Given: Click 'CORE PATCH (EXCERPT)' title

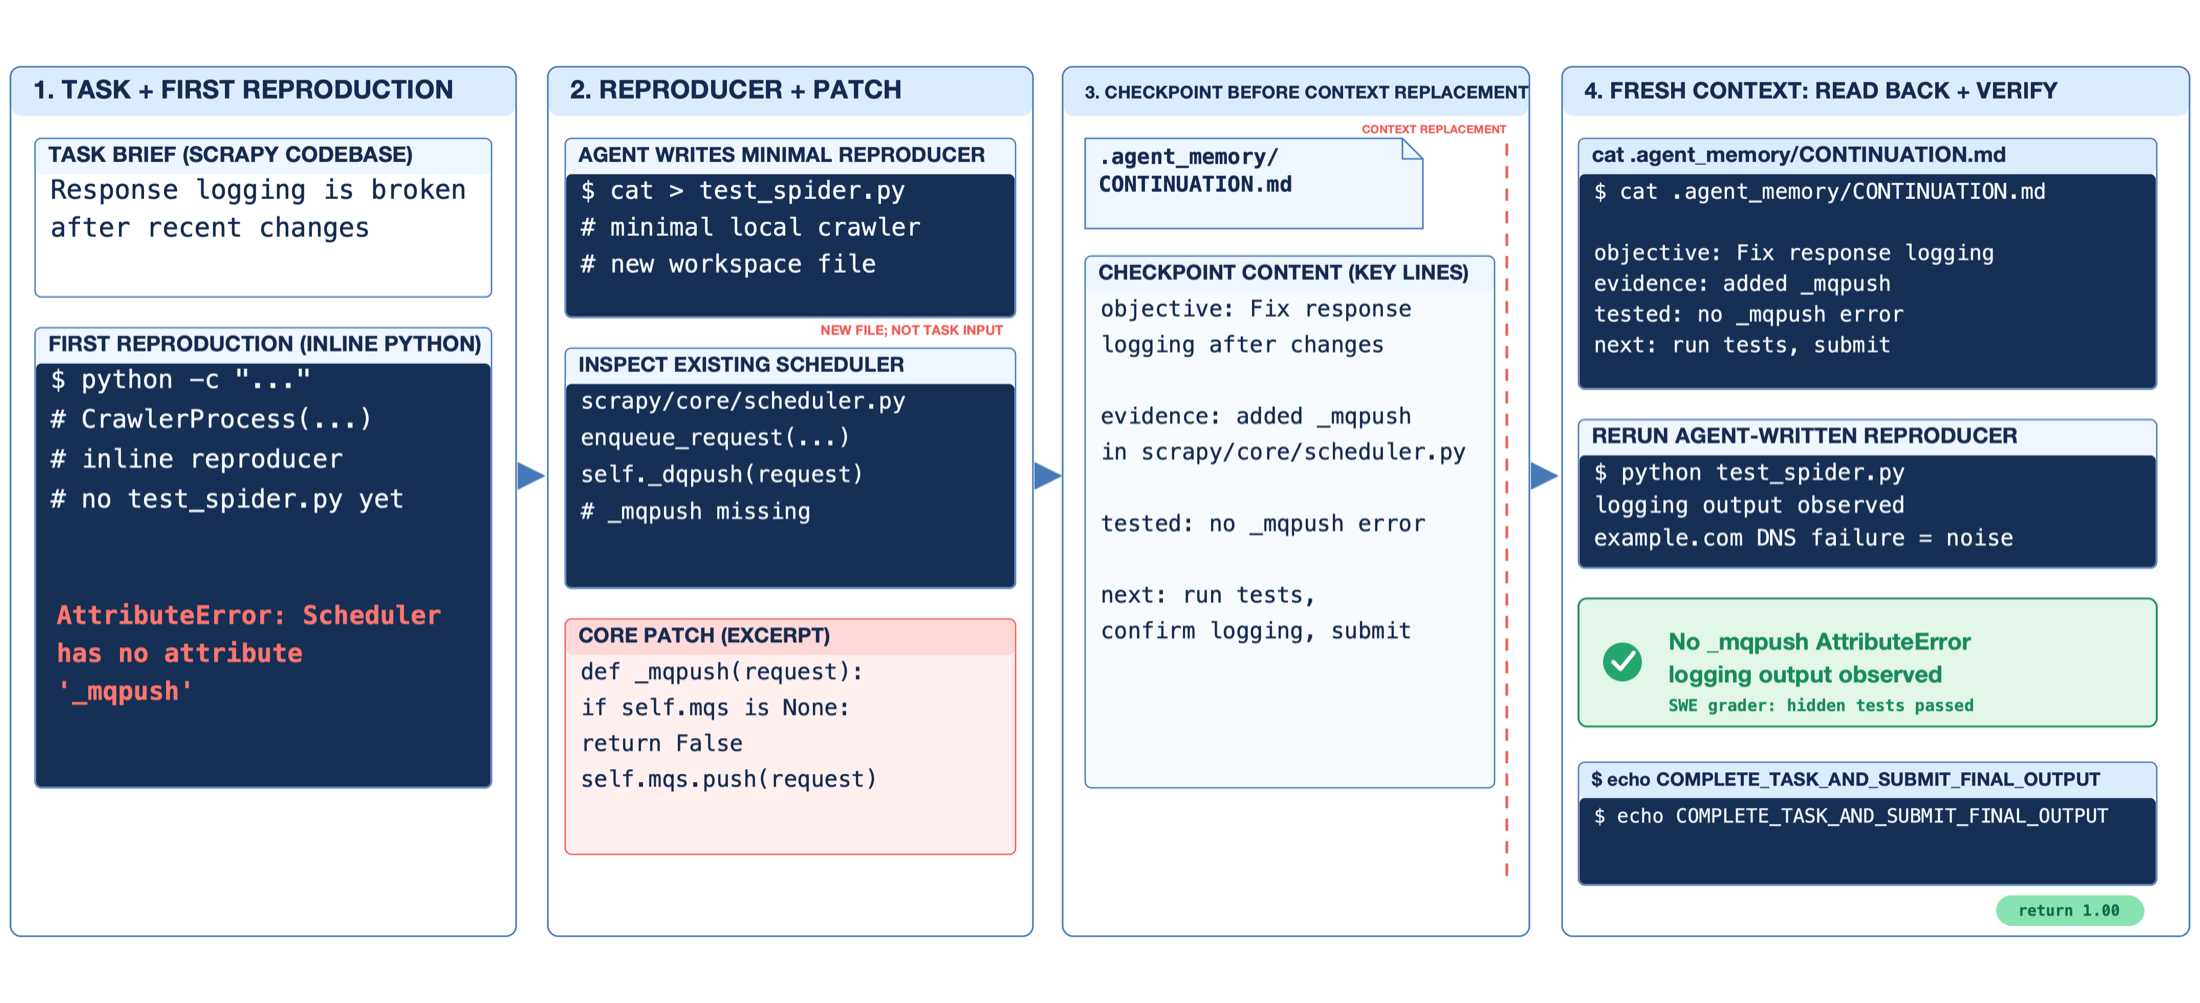Looking at the screenshot, I should click(x=704, y=636).
